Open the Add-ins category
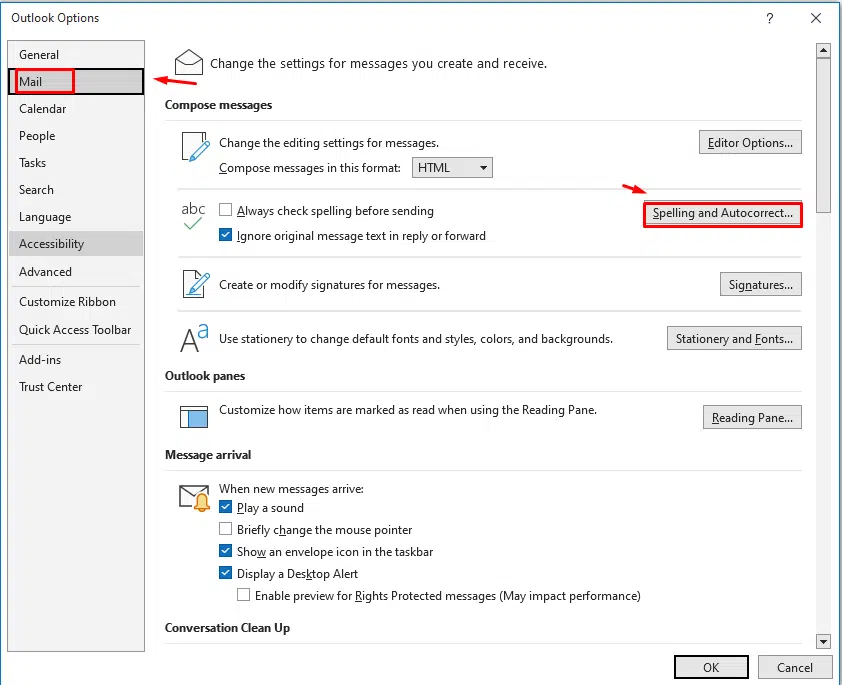This screenshot has height=685, width=842. pyautogui.click(x=76, y=360)
